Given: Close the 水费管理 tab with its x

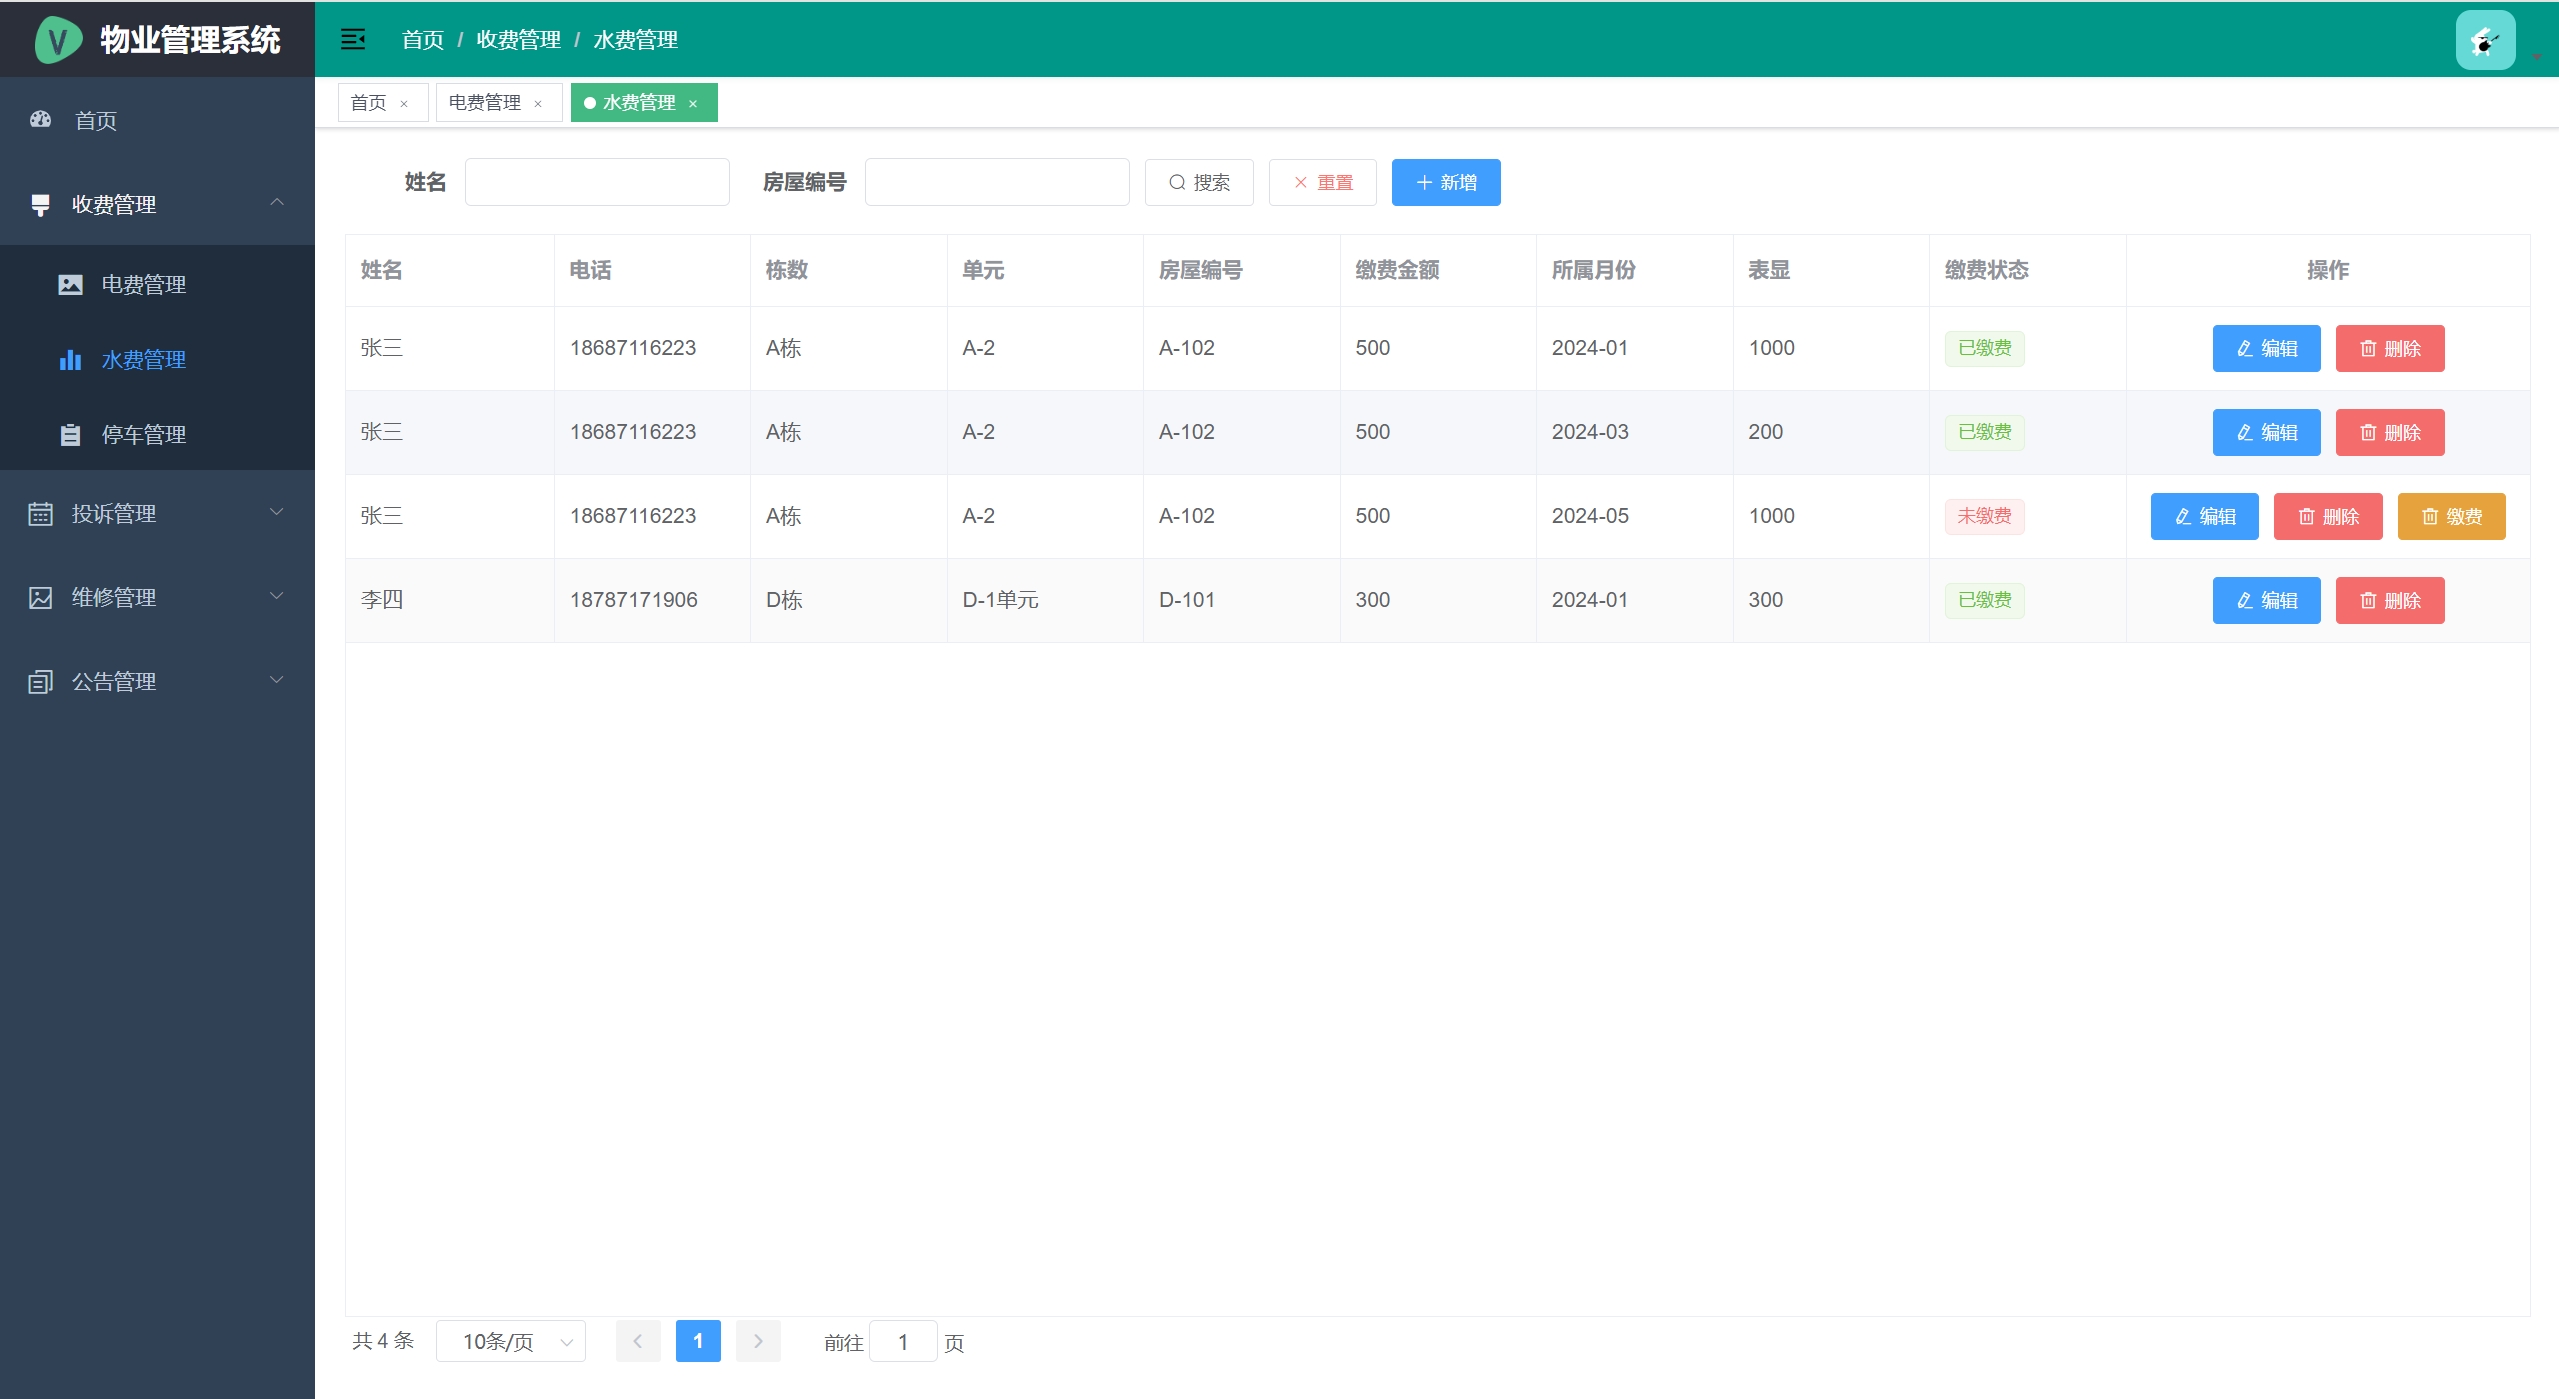Looking at the screenshot, I should (x=693, y=103).
